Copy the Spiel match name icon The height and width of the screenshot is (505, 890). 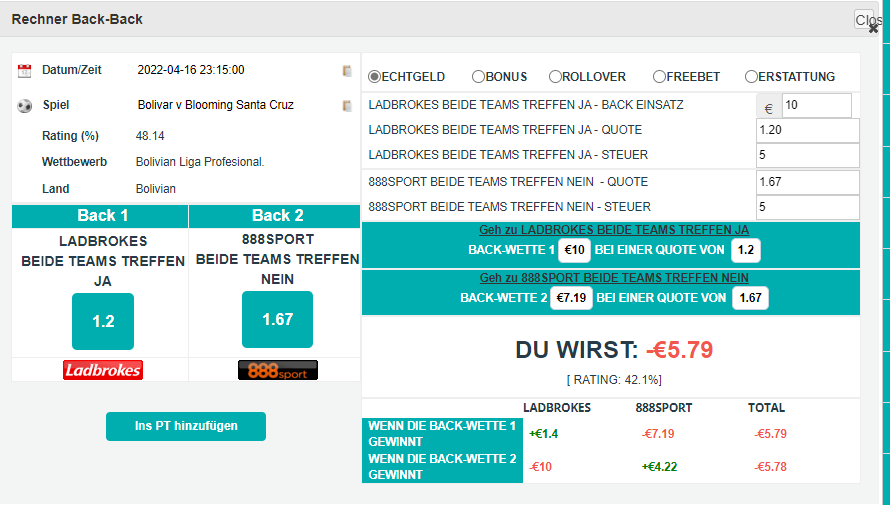(x=347, y=106)
